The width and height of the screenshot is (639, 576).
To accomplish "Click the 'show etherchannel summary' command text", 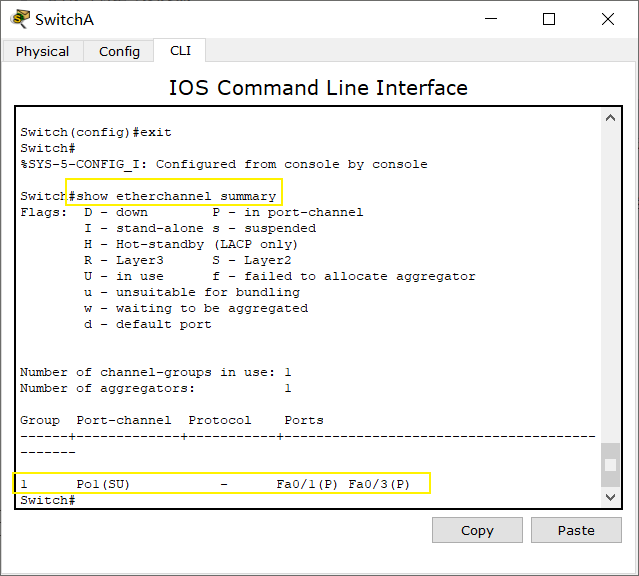I will [176, 196].
